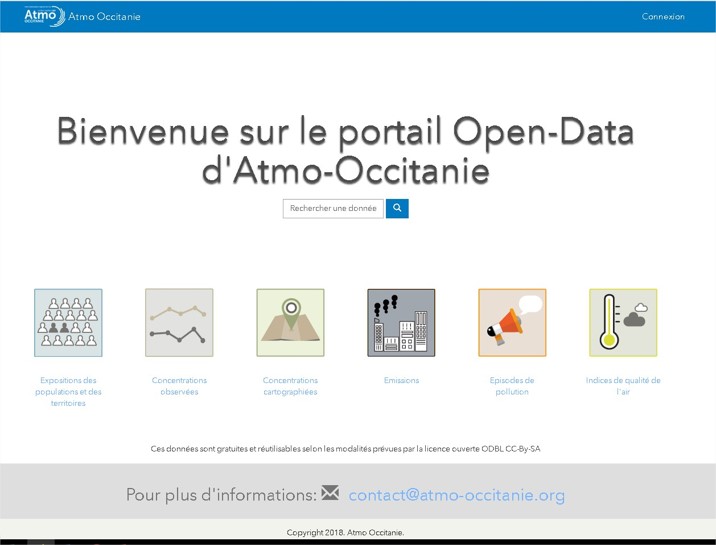The width and height of the screenshot is (716, 545).
Task: Click the envelope mail icon
Action: coord(330,493)
